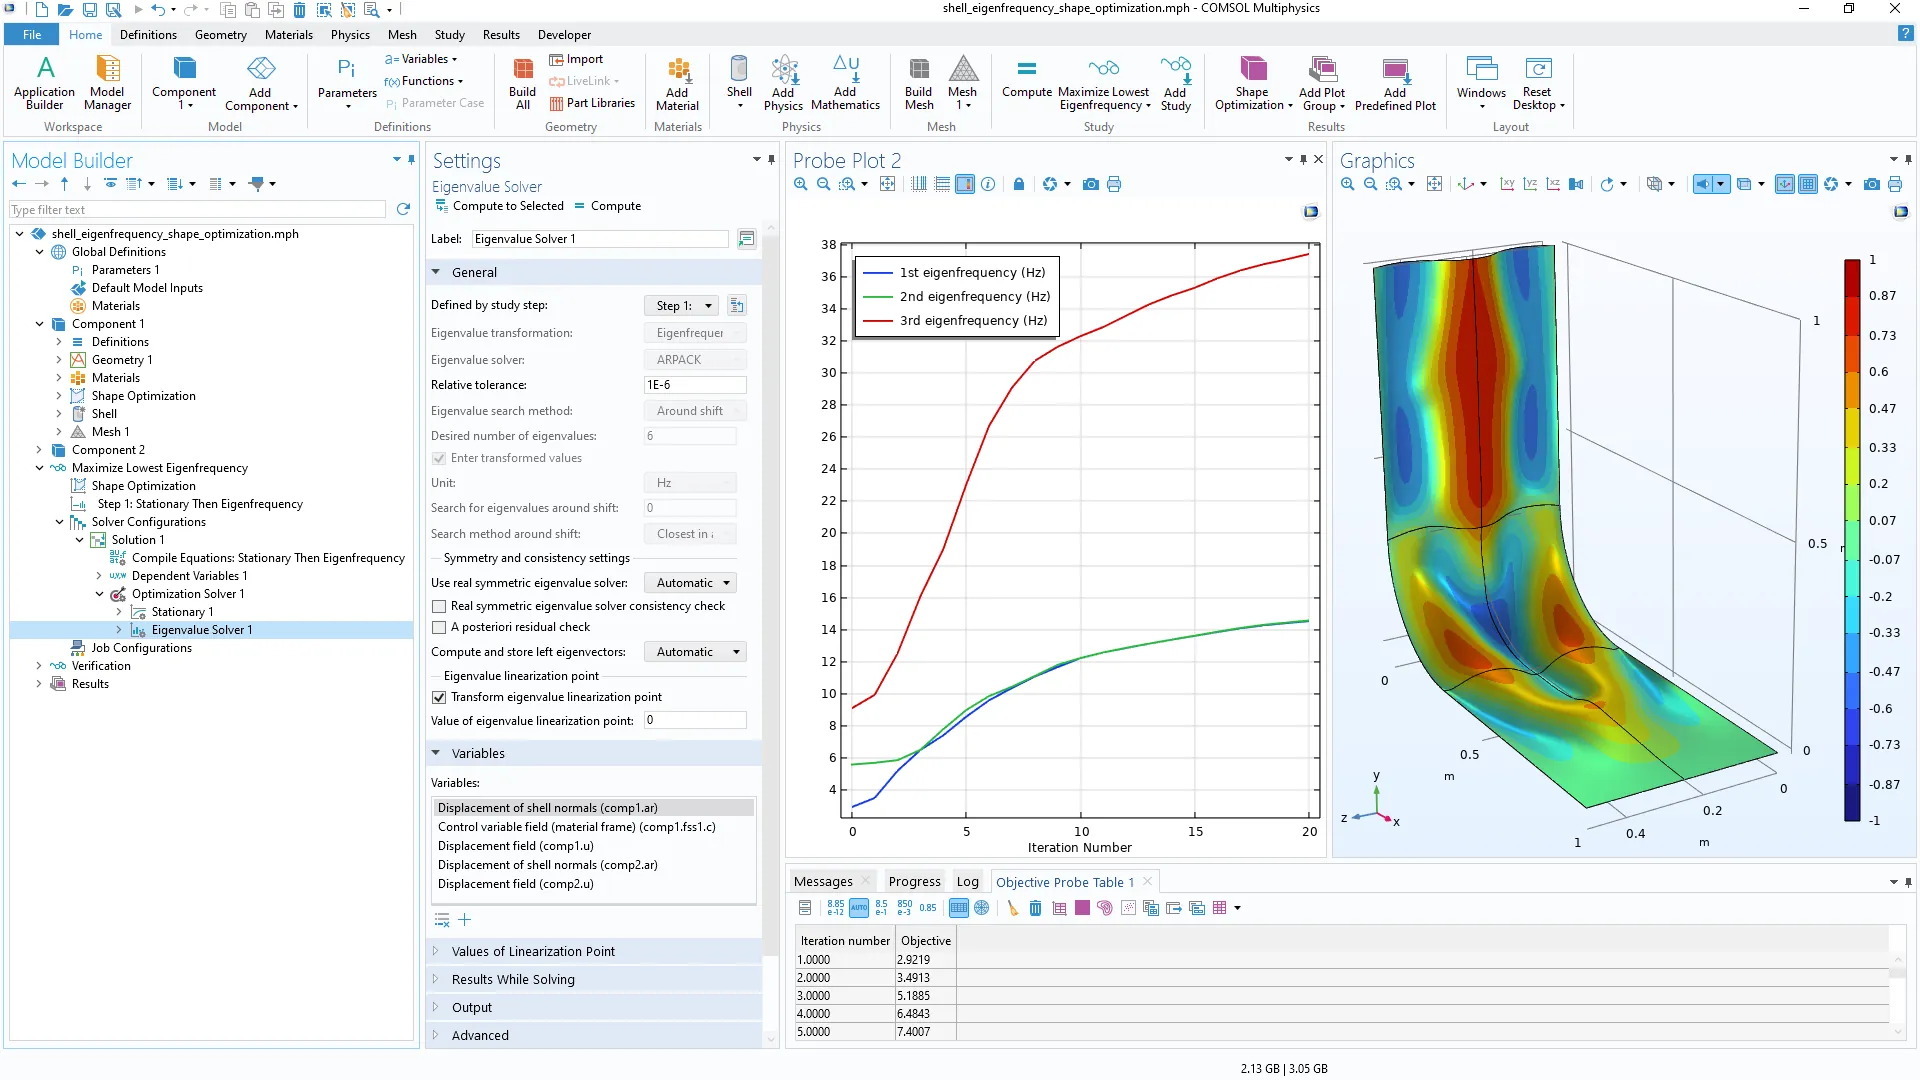The width and height of the screenshot is (1920, 1080).
Task: Check the A posteriori residual check box
Action: (439, 627)
